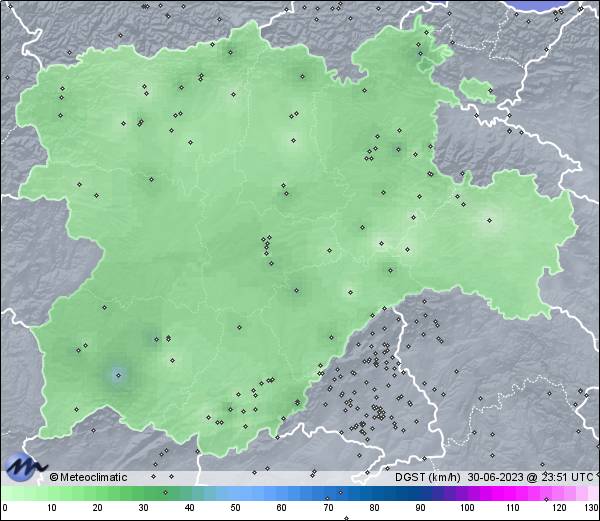
Task: Click the scale value 10
Action: (x=52, y=508)
